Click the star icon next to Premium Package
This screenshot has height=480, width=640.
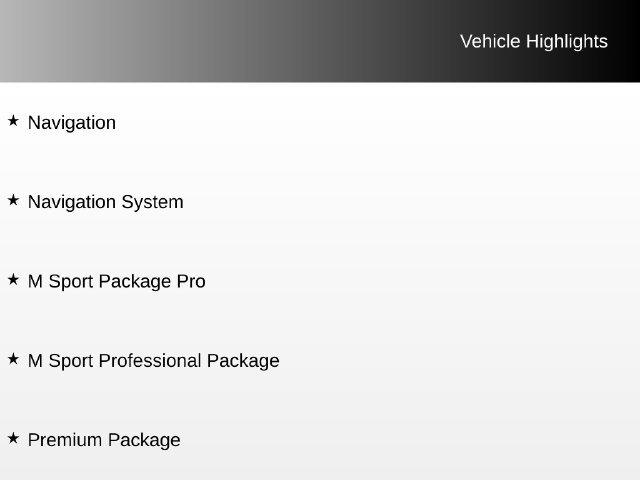pyautogui.click(x=13, y=438)
